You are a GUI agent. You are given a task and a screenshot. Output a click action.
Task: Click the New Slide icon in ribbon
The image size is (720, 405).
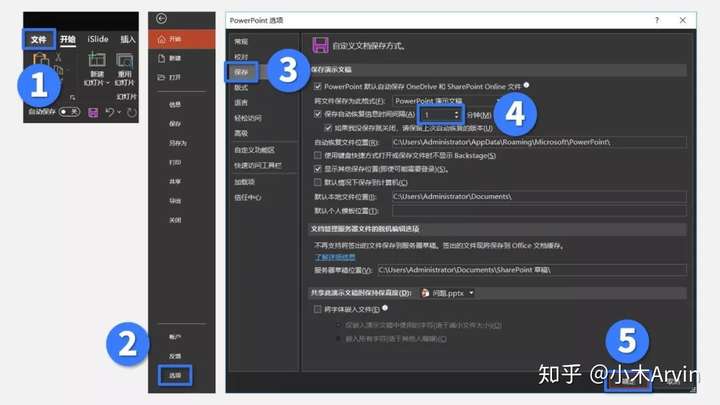coord(97,60)
